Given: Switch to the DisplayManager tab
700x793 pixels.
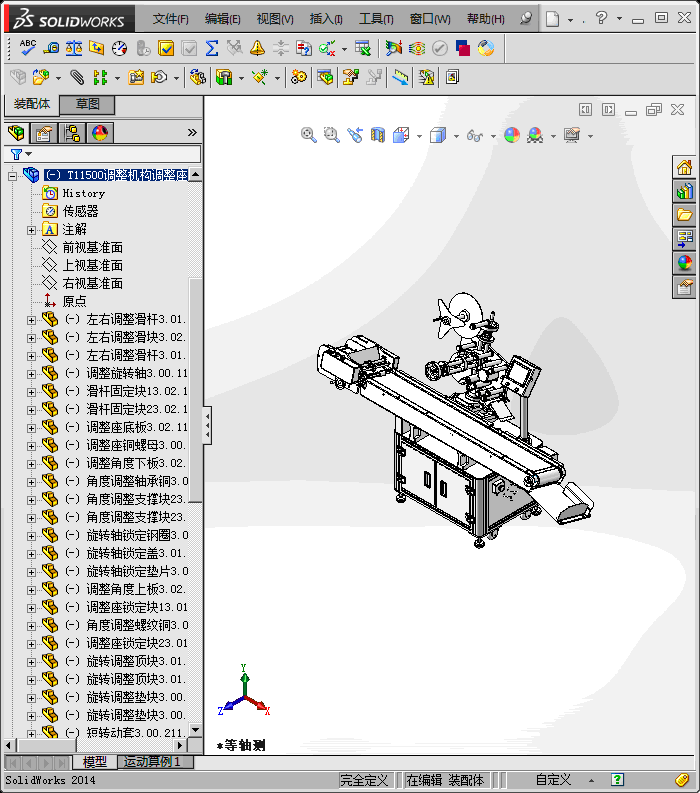Looking at the screenshot, I should pos(100,134).
